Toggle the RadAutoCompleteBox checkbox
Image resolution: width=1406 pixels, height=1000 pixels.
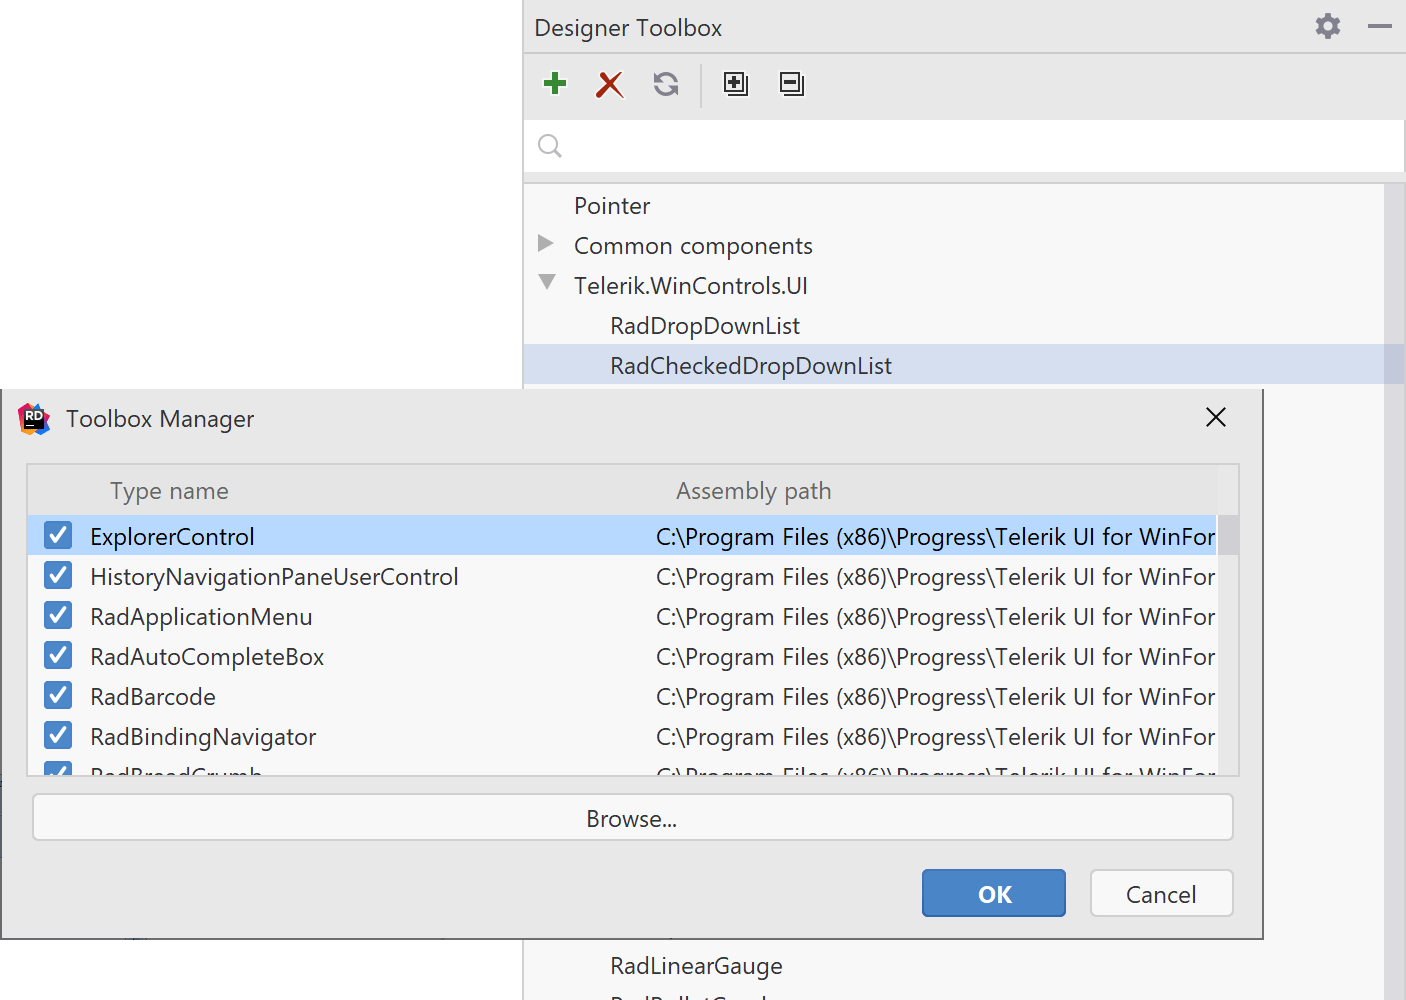tap(58, 656)
